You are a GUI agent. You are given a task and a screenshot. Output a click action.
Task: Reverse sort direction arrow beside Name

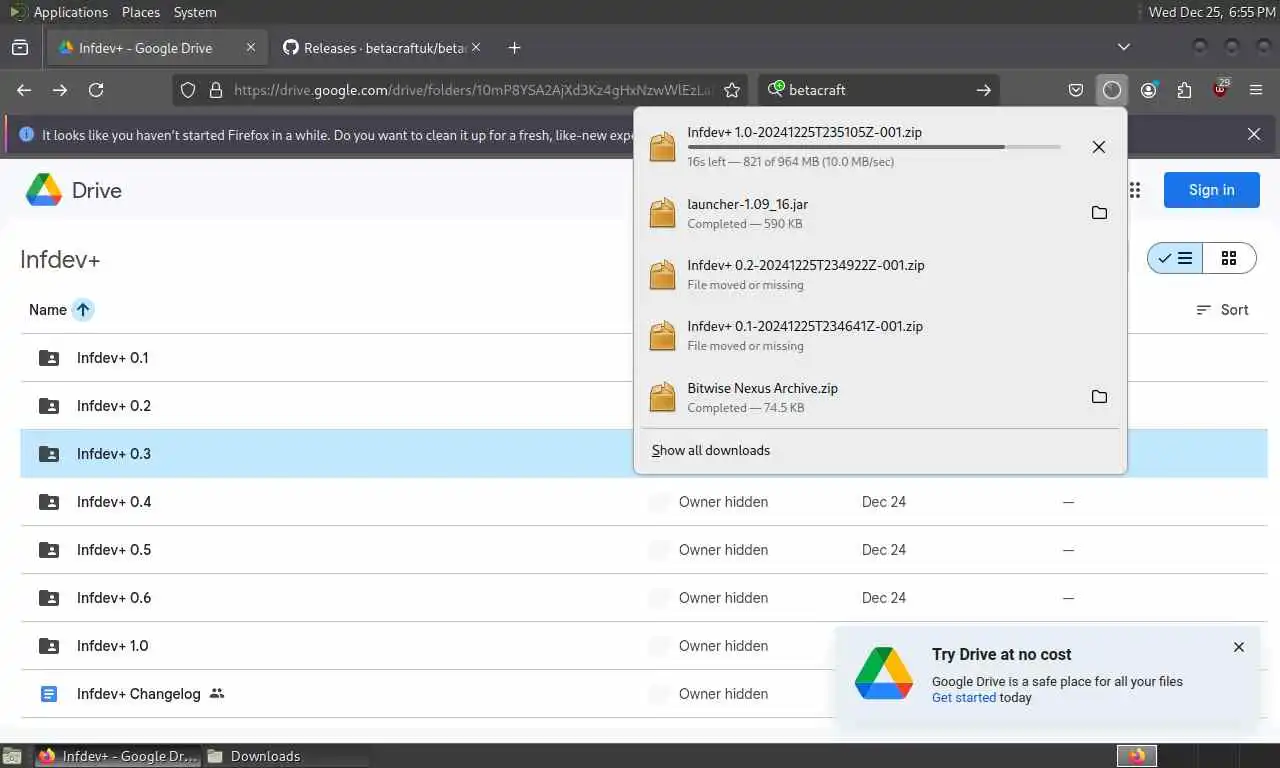click(83, 310)
